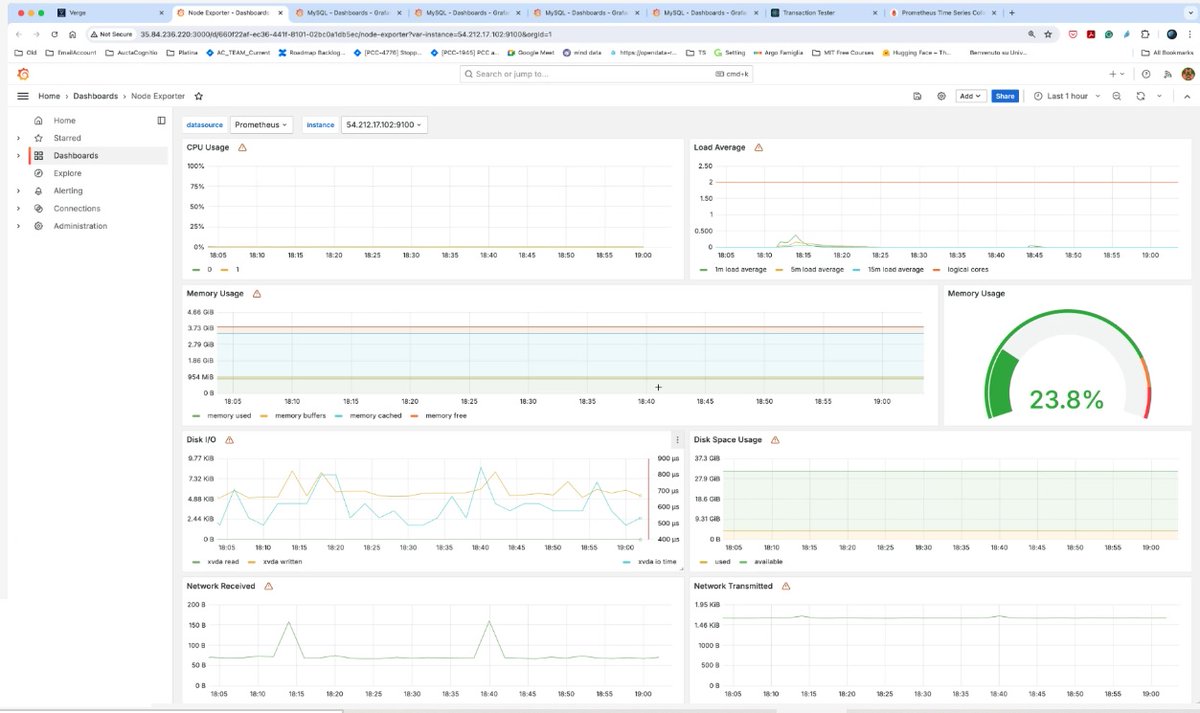Click the xvda io time legend color swatch

pyautogui.click(x=629, y=562)
